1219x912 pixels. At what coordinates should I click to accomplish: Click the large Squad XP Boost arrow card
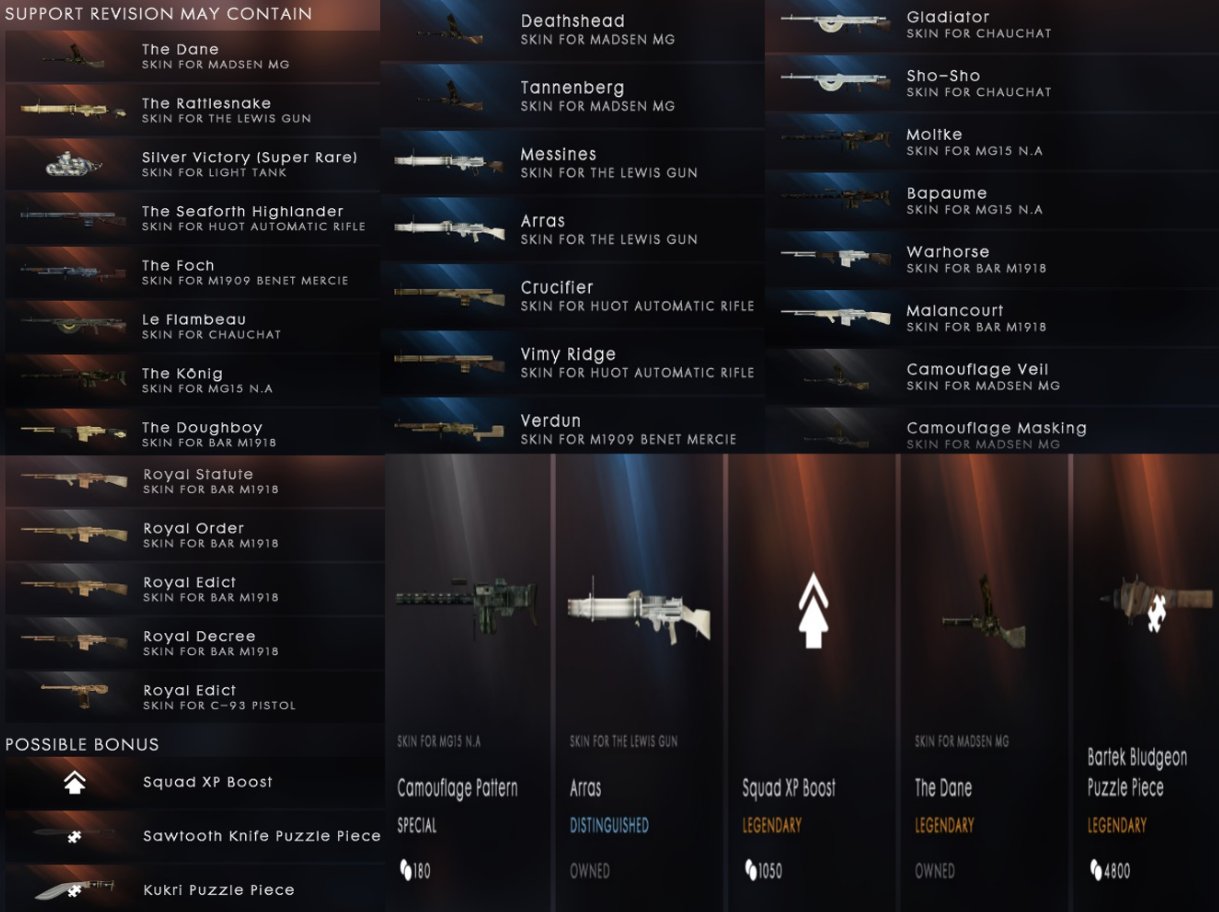pyautogui.click(x=813, y=682)
